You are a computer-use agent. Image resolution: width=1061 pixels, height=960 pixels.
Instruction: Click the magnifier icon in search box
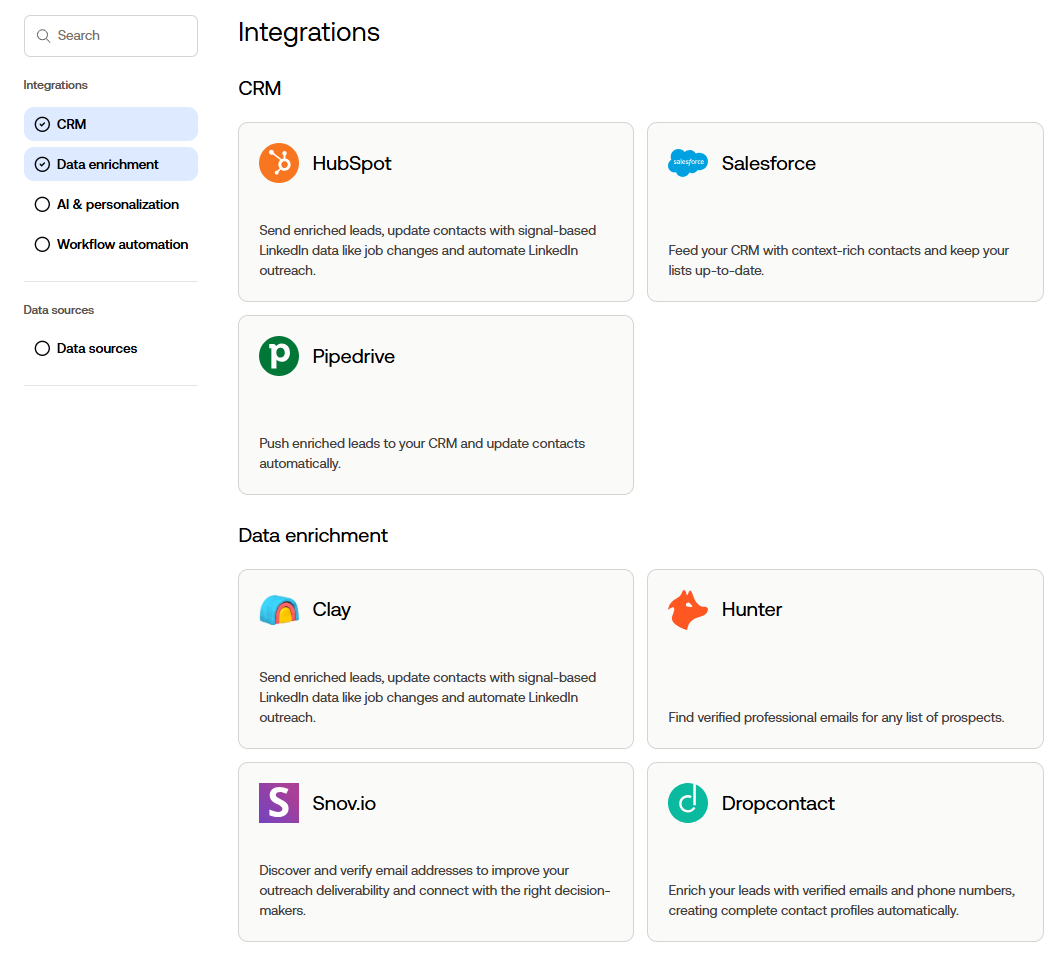(43, 36)
